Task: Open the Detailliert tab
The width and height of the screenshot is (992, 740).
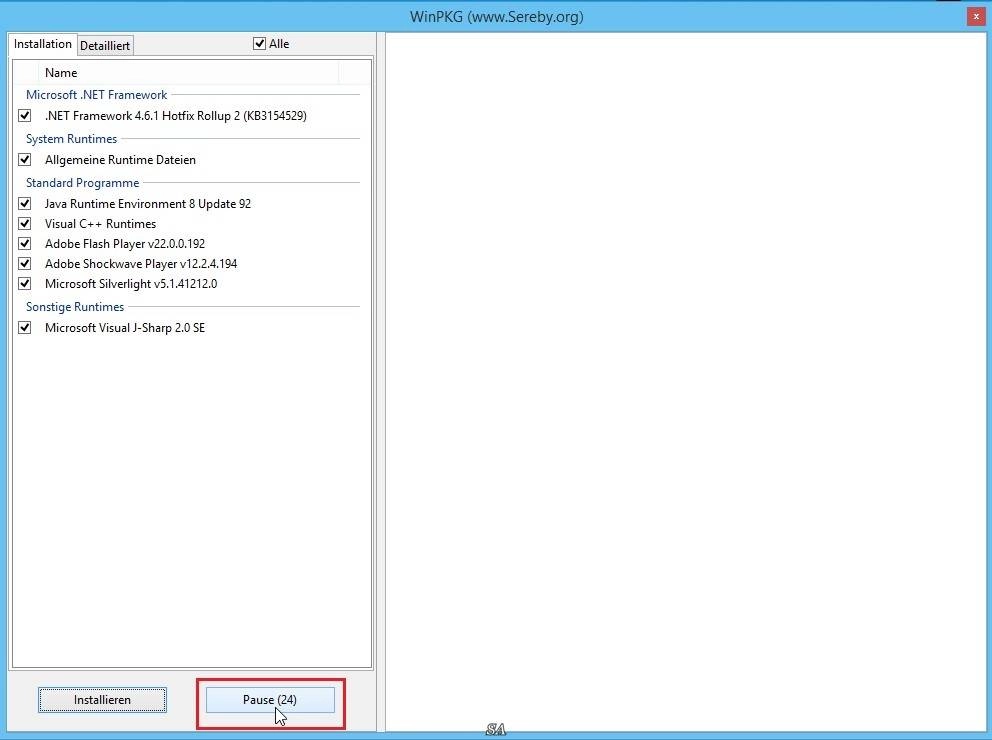Action: click(105, 46)
